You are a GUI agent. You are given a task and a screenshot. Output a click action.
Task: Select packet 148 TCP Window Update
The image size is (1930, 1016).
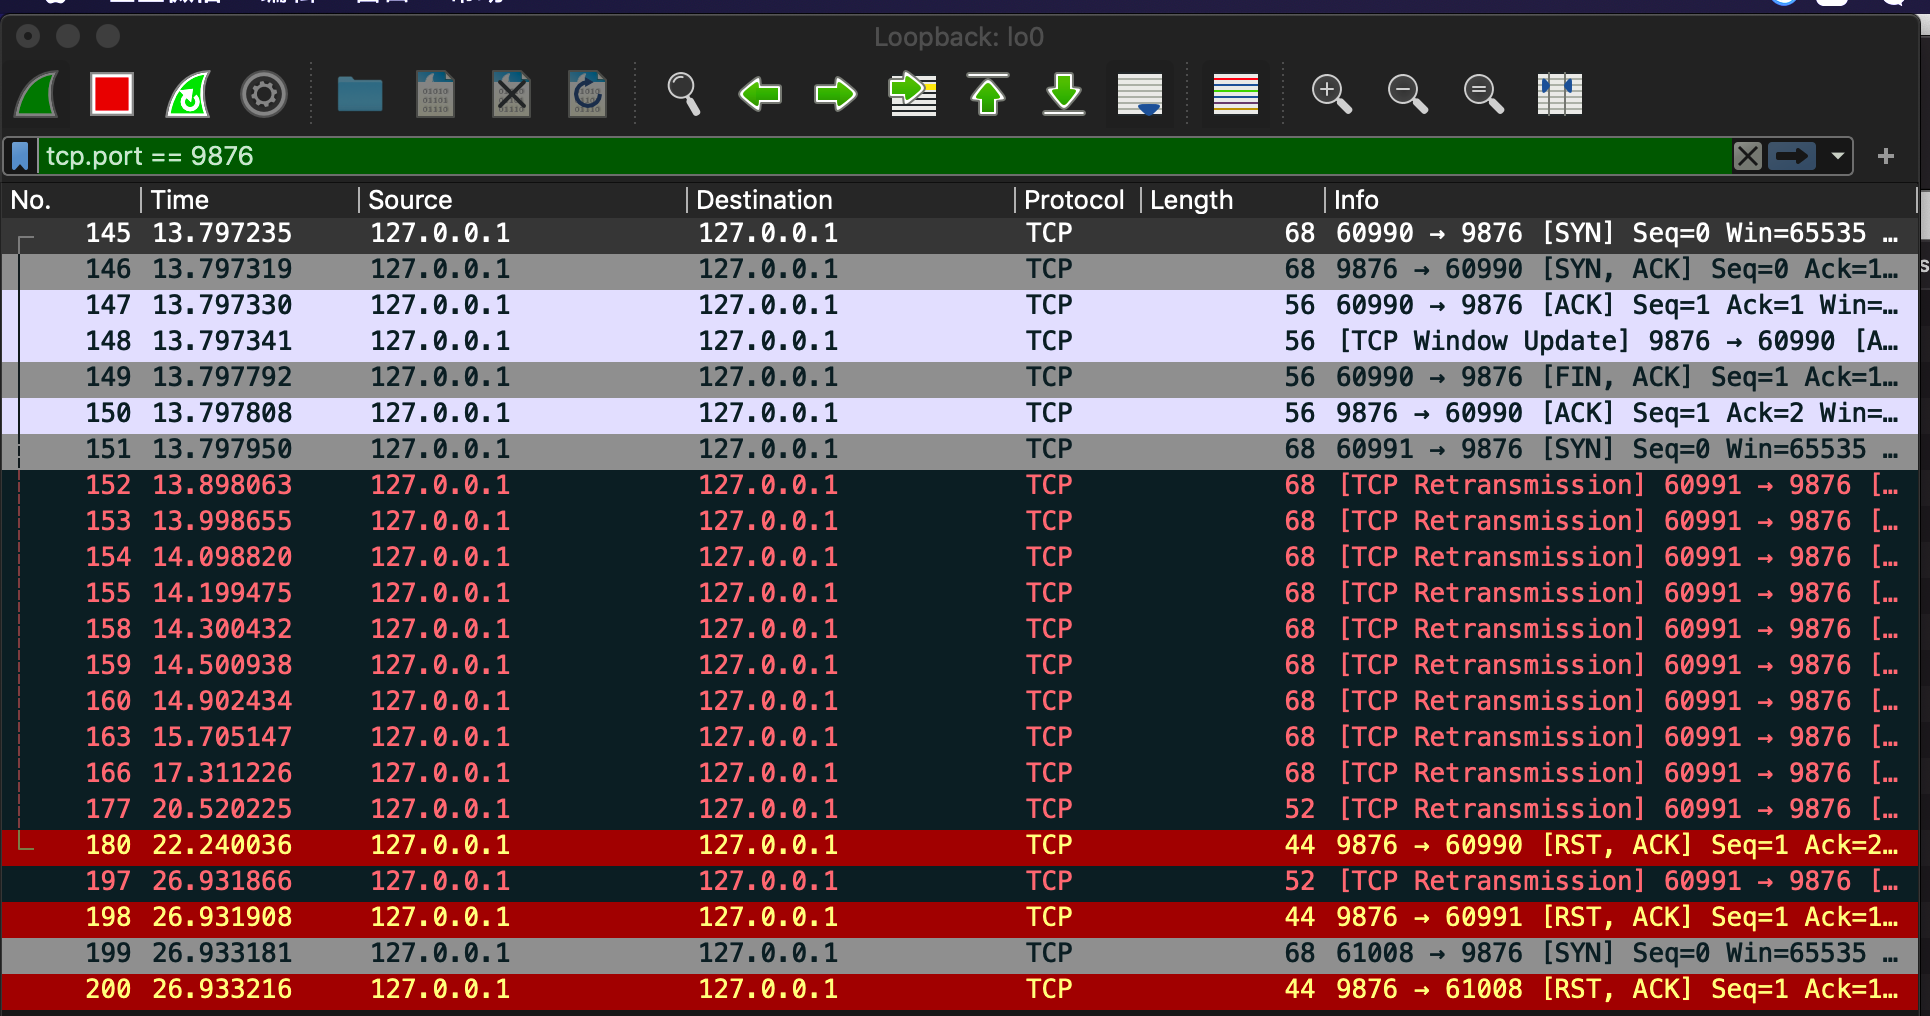coord(960,342)
